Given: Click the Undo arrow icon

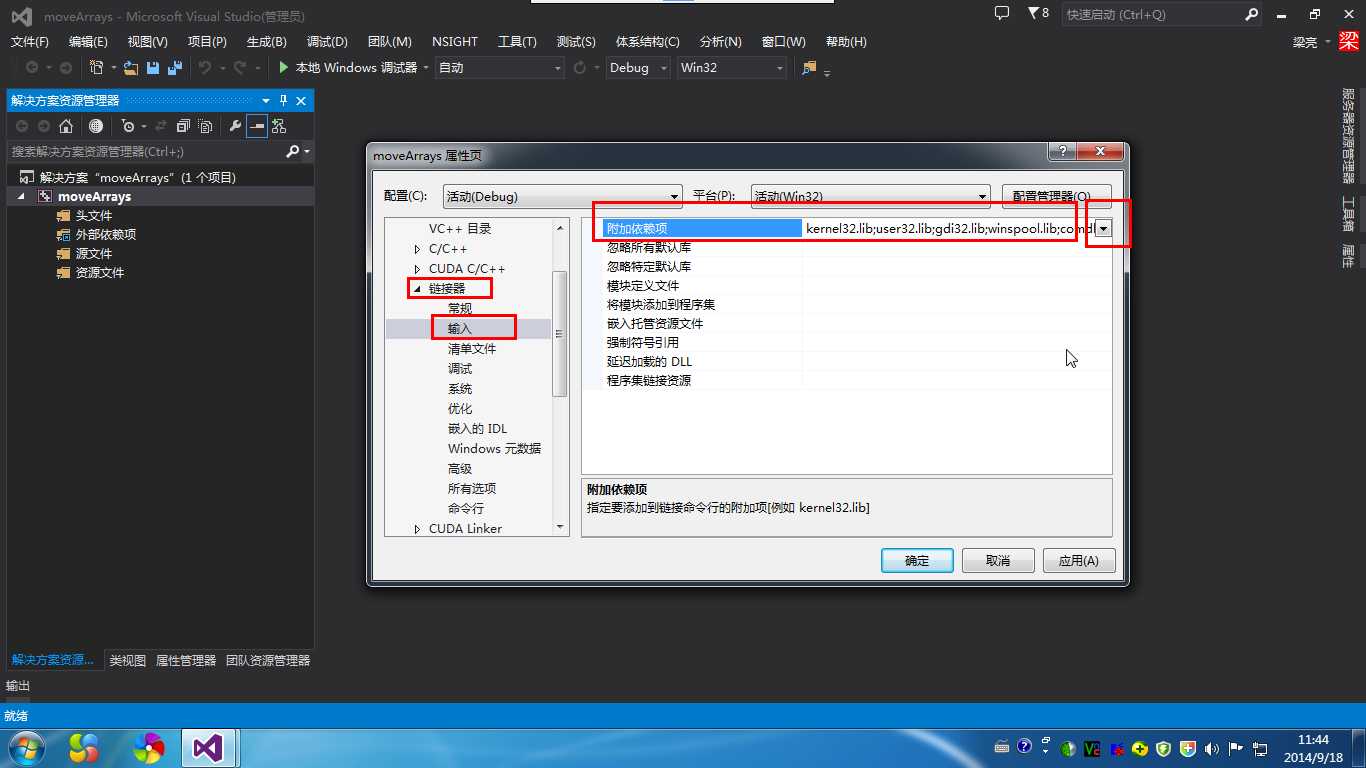Looking at the screenshot, I should click(x=204, y=68).
